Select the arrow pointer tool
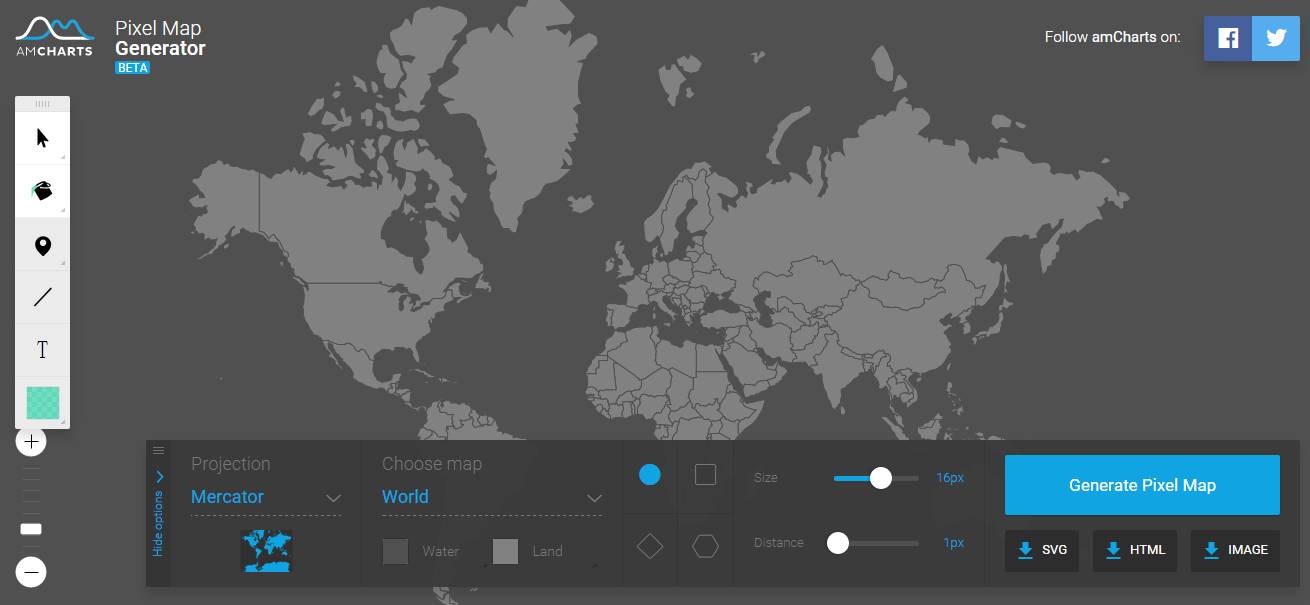 42,138
